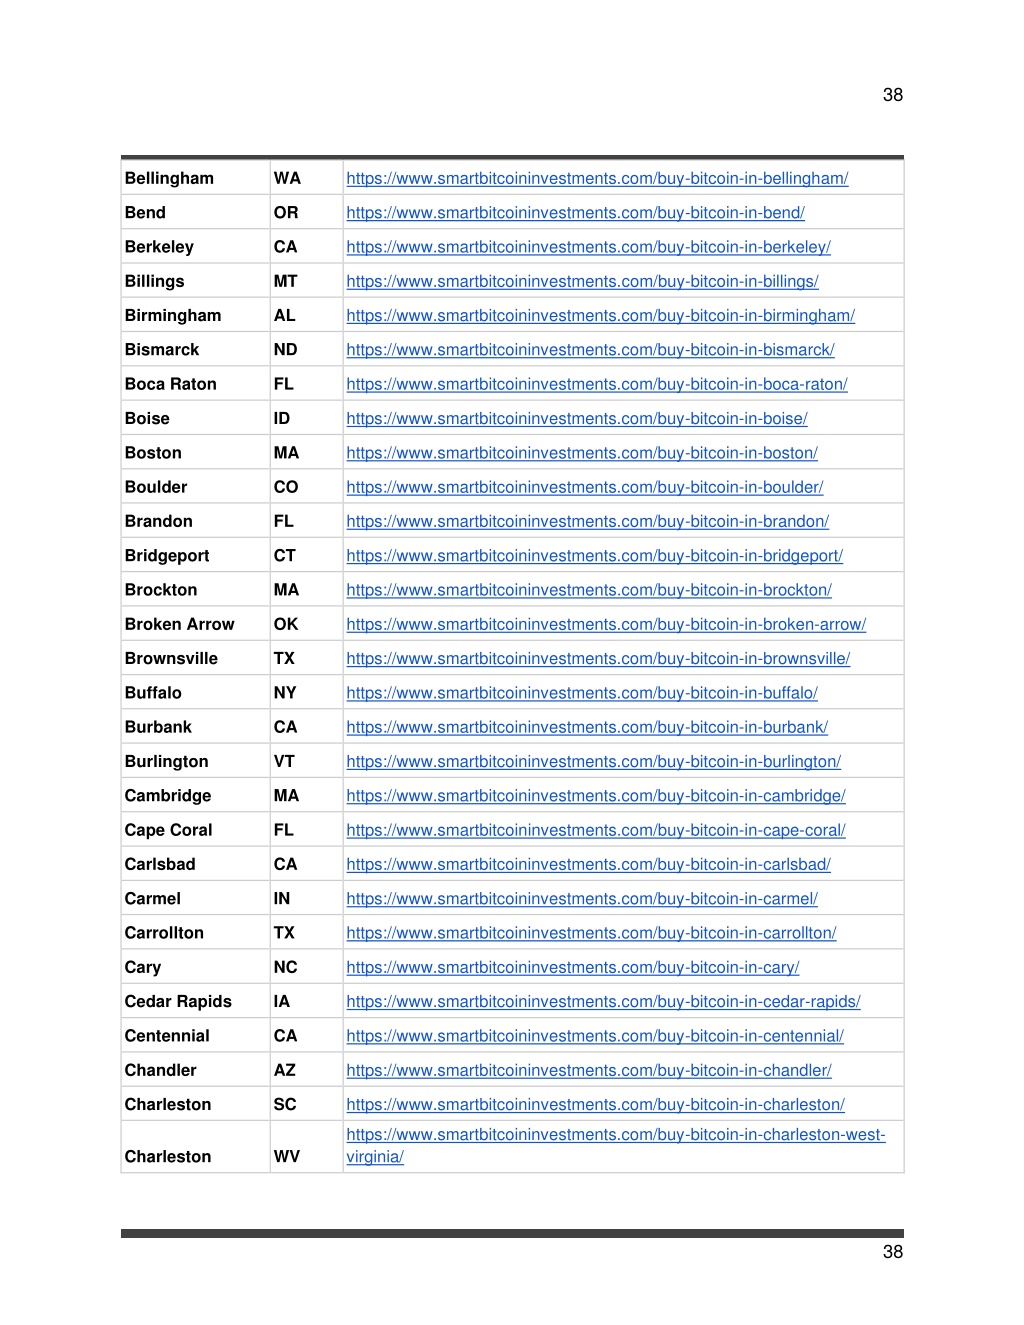The height and width of the screenshot is (1325, 1024).
Task: Follow the buy-bitcoin-in-berkeley URL
Action: pyautogui.click(x=588, y=247)
